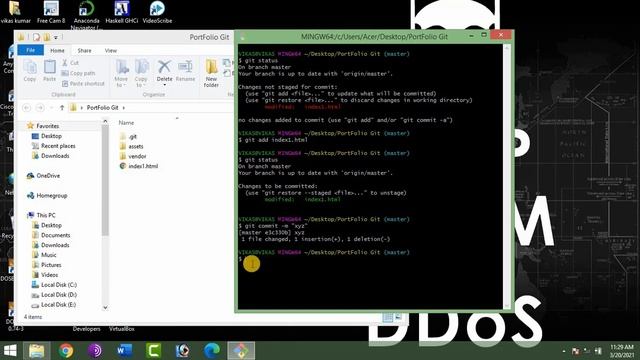This screenshot has height=360, width=640.
Task: Open the Delete dropdown arrow
Action: click(164, 85)
